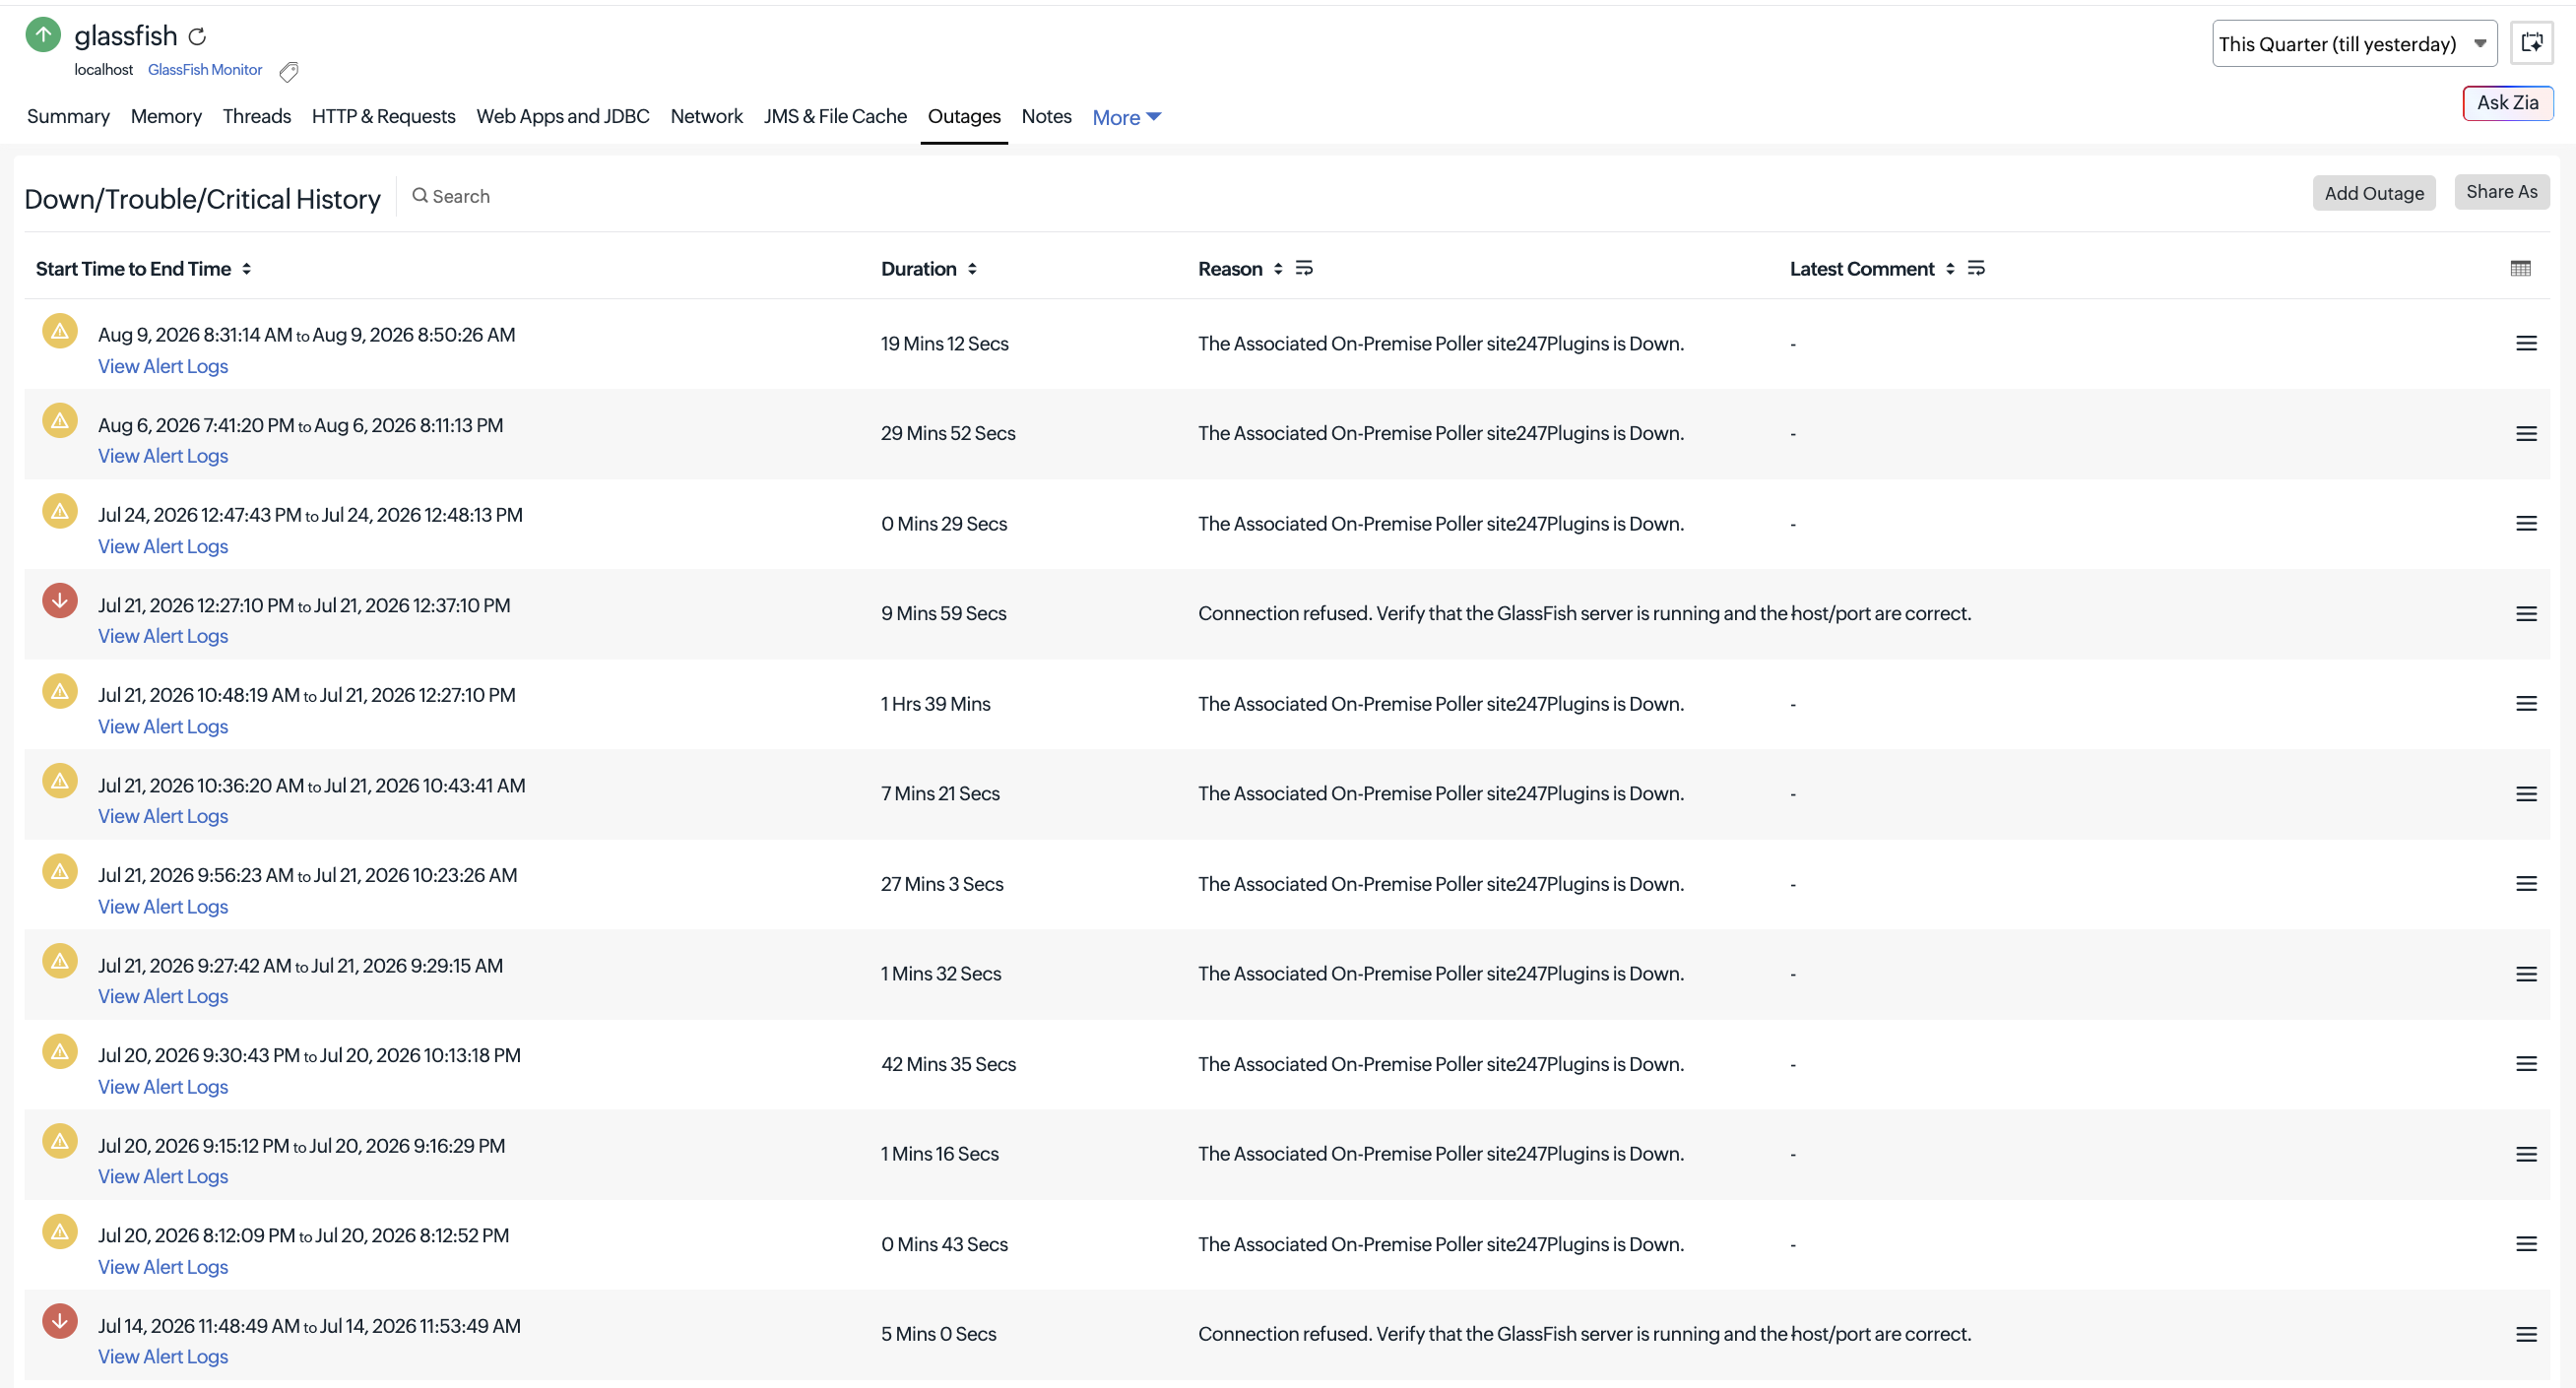This screenshot has height=1388, width=2576.
Task: Click the add-to-dashboard icon beside the period selector
Action: click(2532, 43)
